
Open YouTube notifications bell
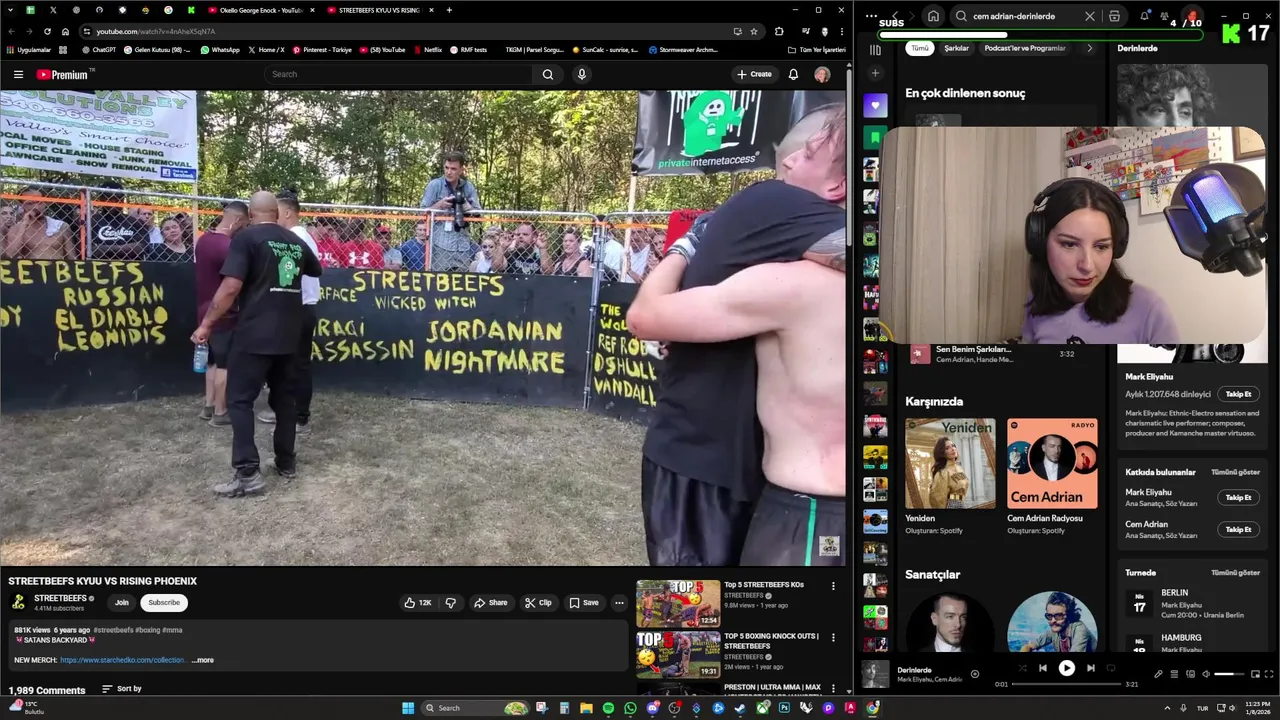[x=793, y=74]
